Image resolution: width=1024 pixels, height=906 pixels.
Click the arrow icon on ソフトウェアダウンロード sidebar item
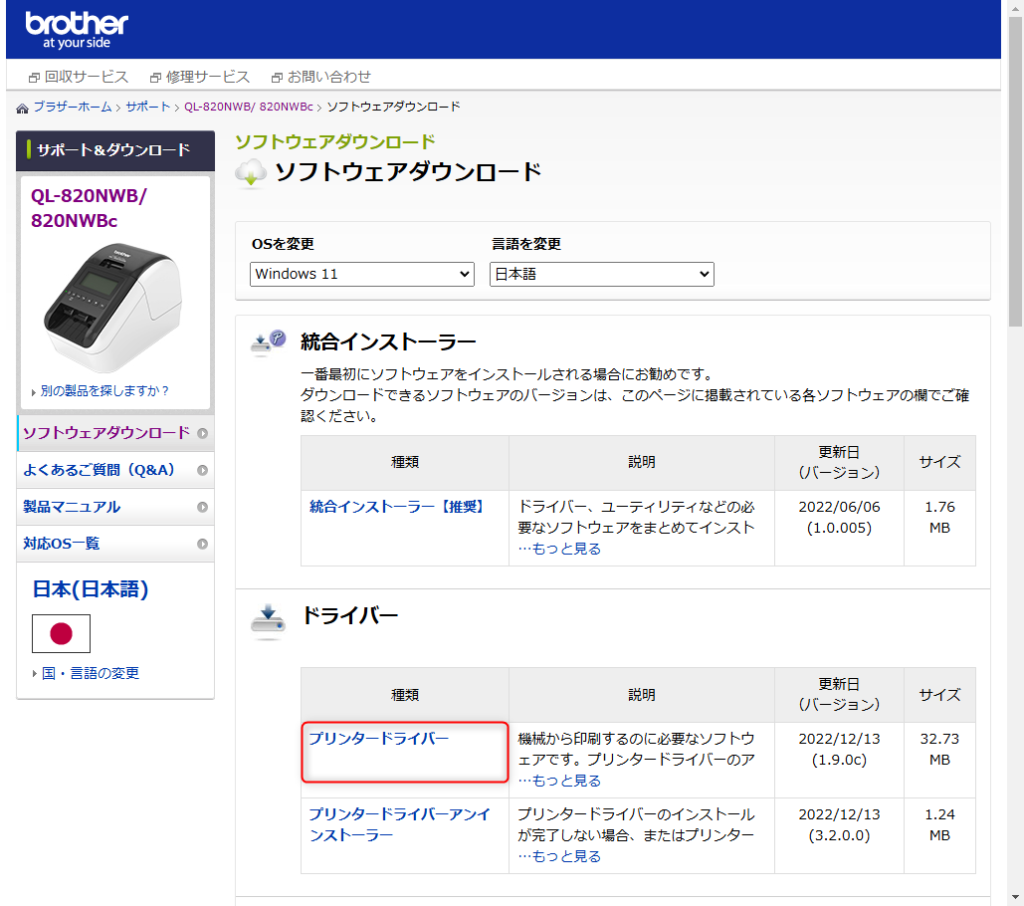(x=202, y=433)
